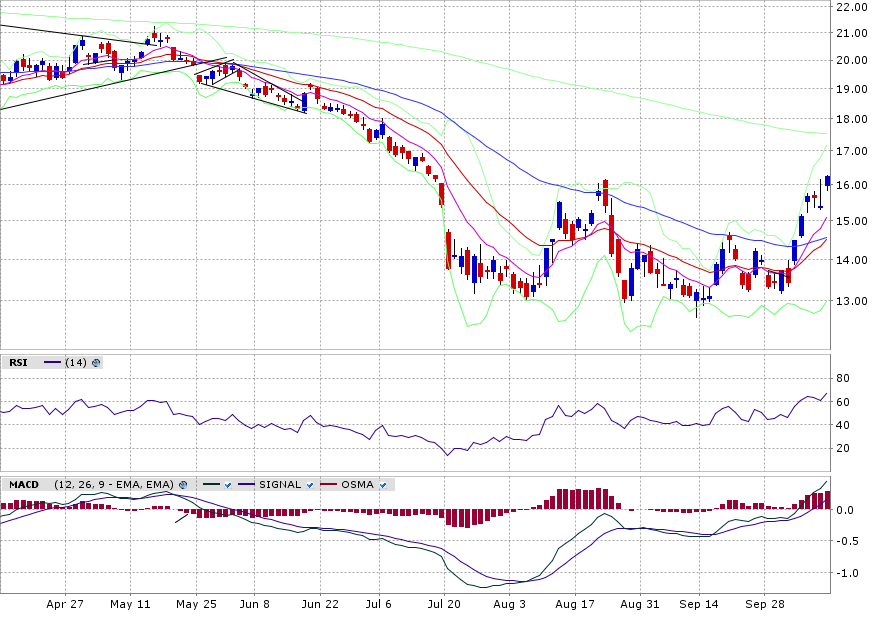Screen dimensions: 876x618
Task: Click the OSMA red line swatch
Action: 328,485
